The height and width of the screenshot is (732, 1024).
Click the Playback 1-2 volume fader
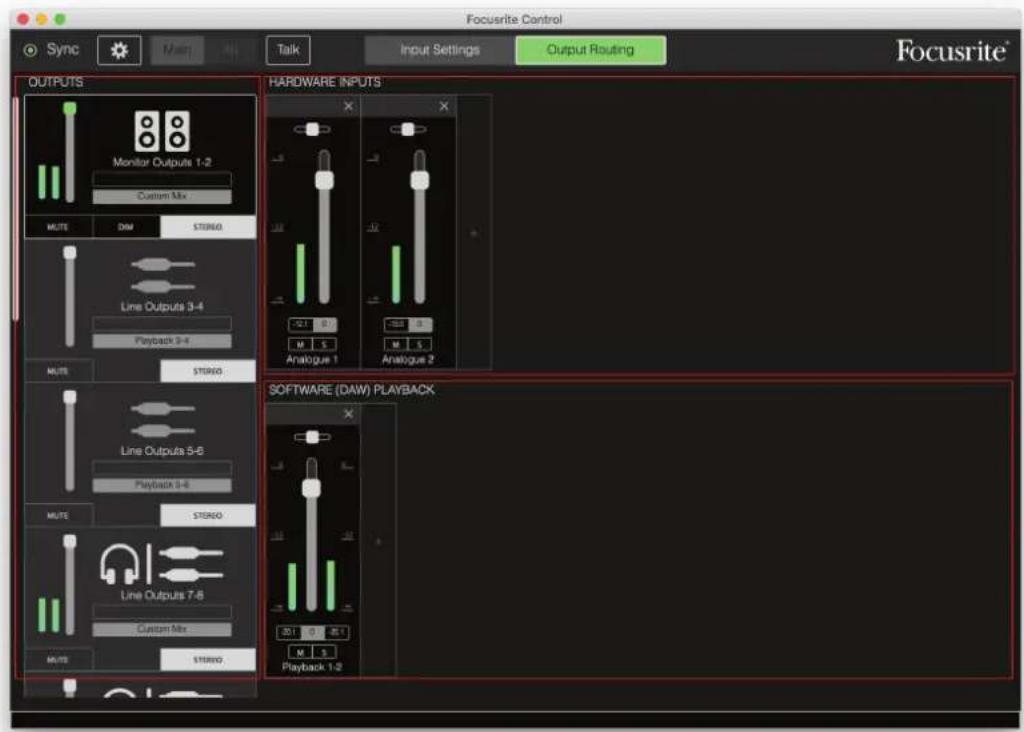pos(312,488)
